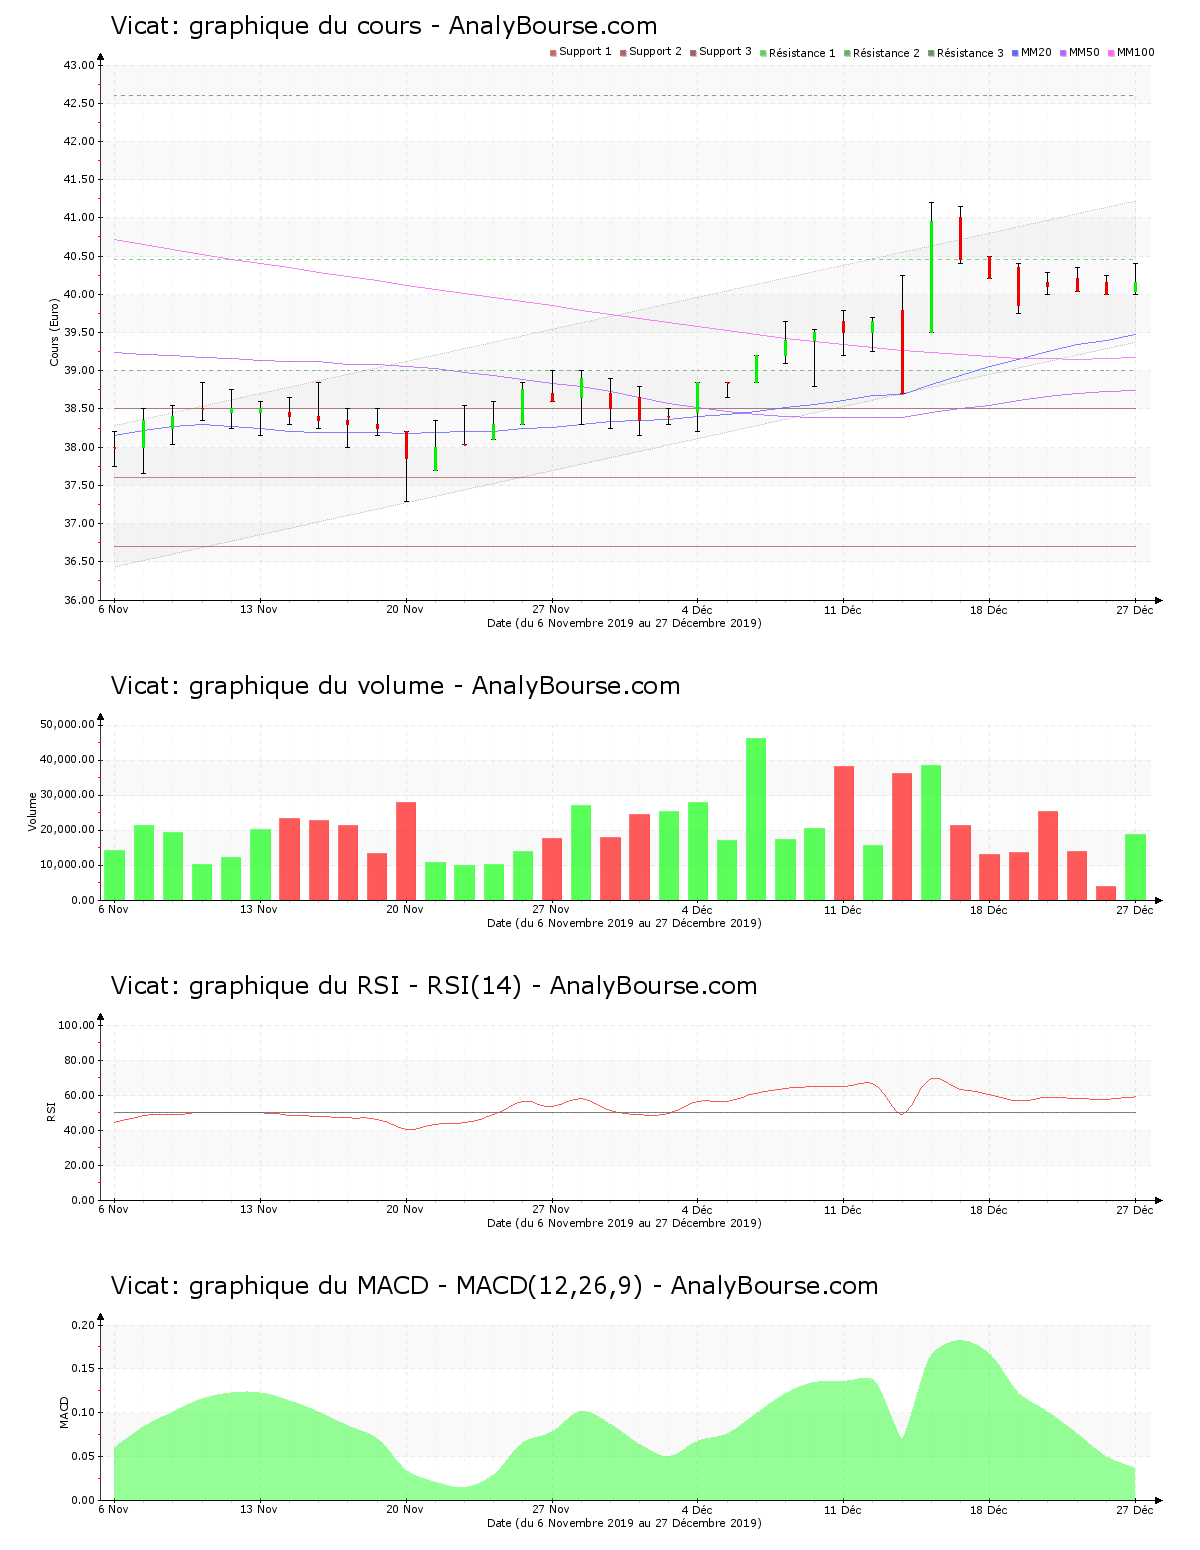This screenshot has width=1200, height=1550.
Task: Click the 60.00 RSI axis tick
Action: click(x=79, y=1096)
